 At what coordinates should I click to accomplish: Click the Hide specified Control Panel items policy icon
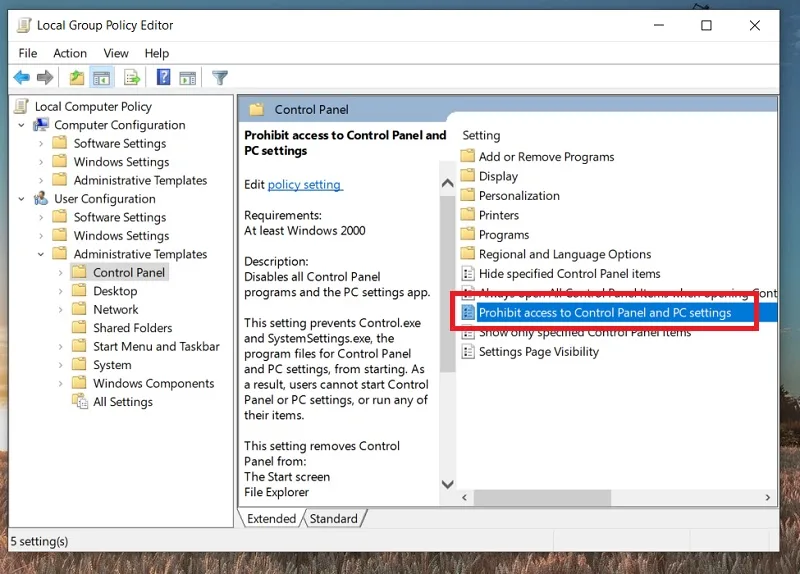coord(467,273)
